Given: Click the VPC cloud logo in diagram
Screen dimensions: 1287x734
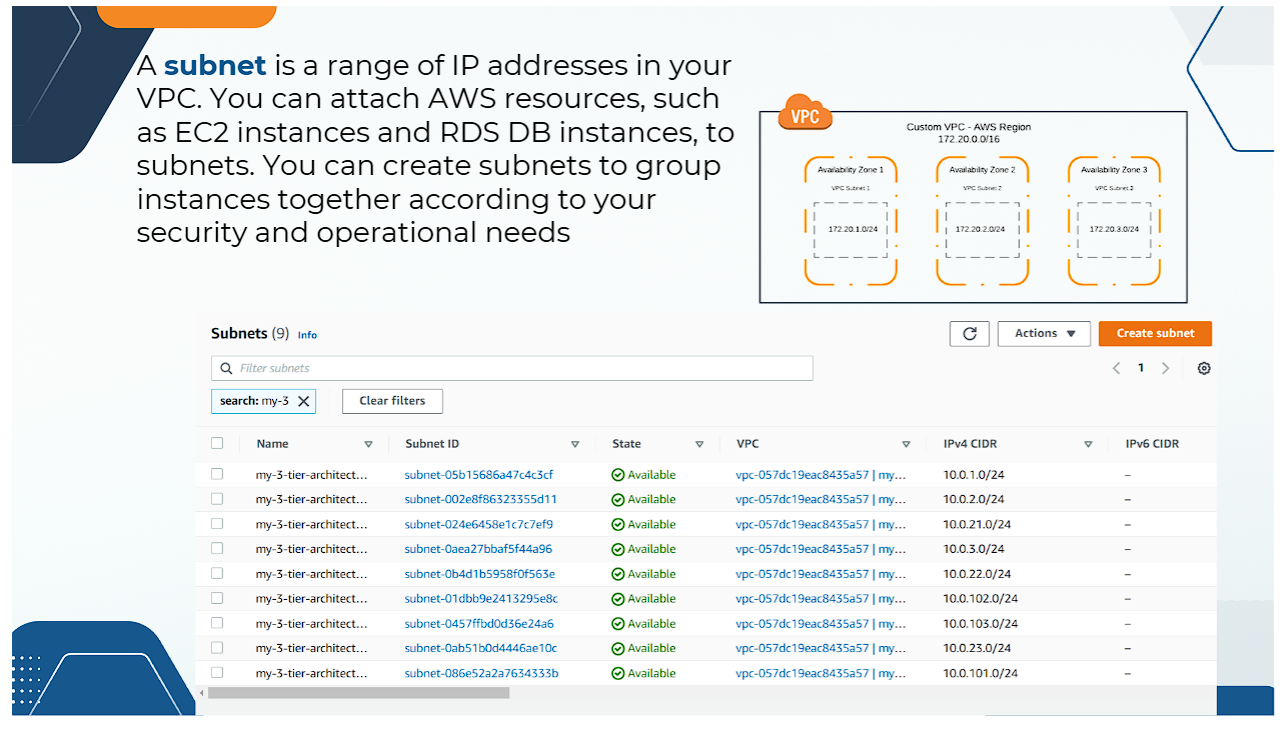Looking at the screenshot, I should click(x=805, y=112).
